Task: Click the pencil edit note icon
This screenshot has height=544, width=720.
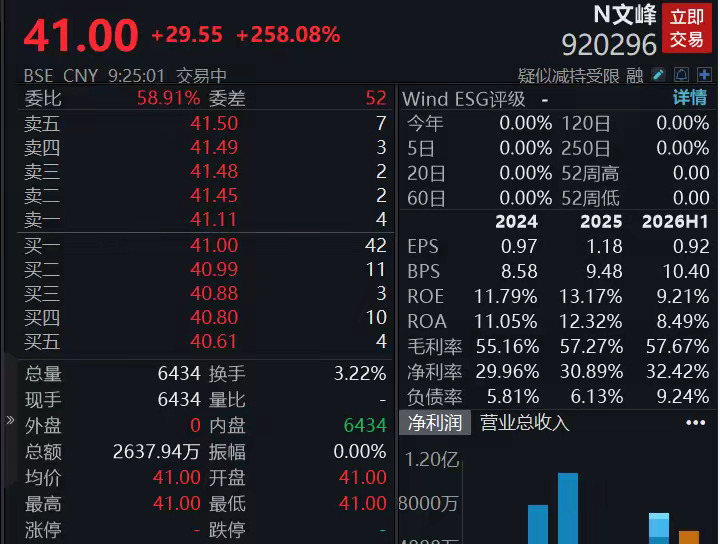Action: click(658, 74)
